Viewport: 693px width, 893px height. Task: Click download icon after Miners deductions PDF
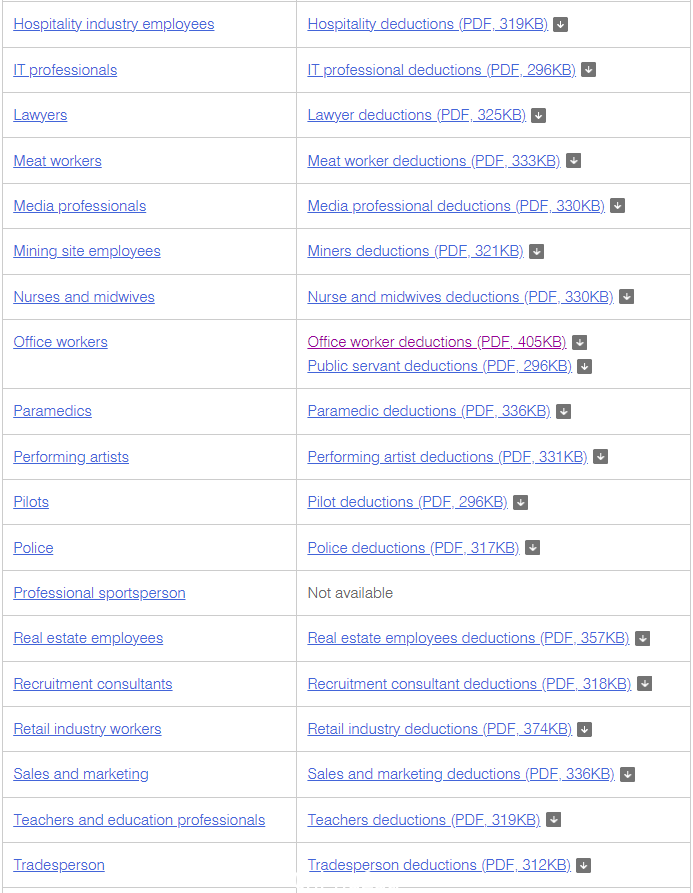(x=536, y=252)
